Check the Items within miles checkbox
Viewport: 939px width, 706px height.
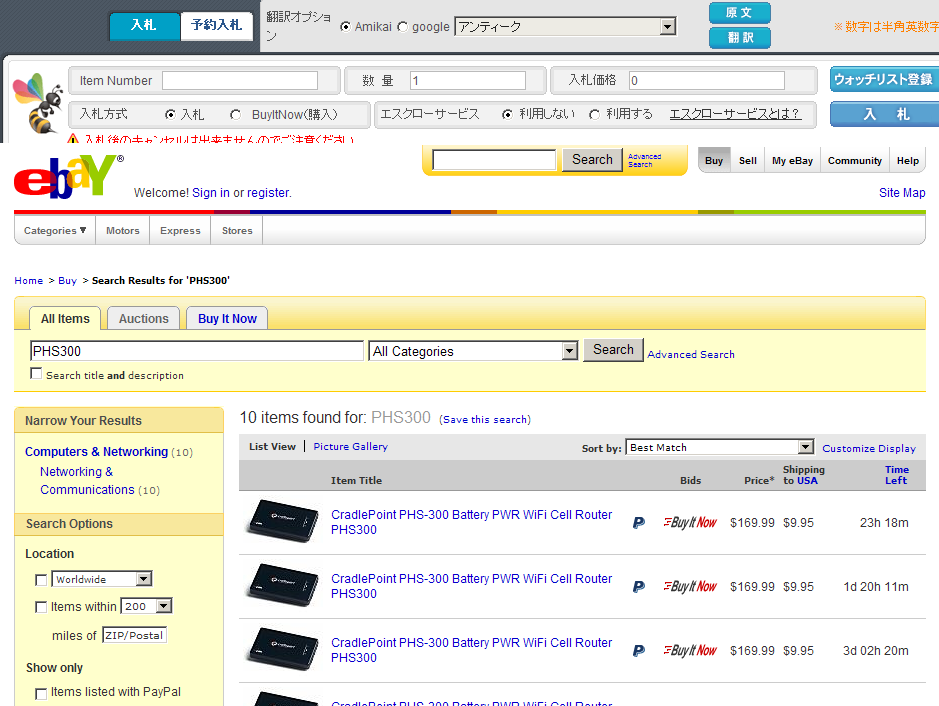click(41, 607)
